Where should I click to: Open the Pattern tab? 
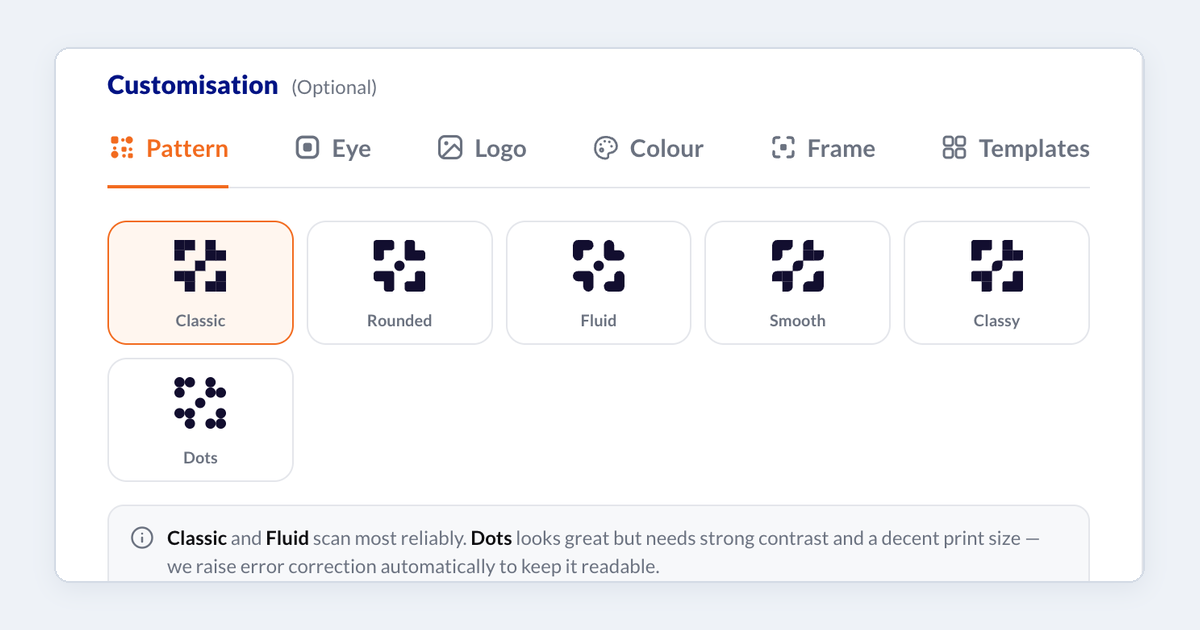click(x=168, y=149)
